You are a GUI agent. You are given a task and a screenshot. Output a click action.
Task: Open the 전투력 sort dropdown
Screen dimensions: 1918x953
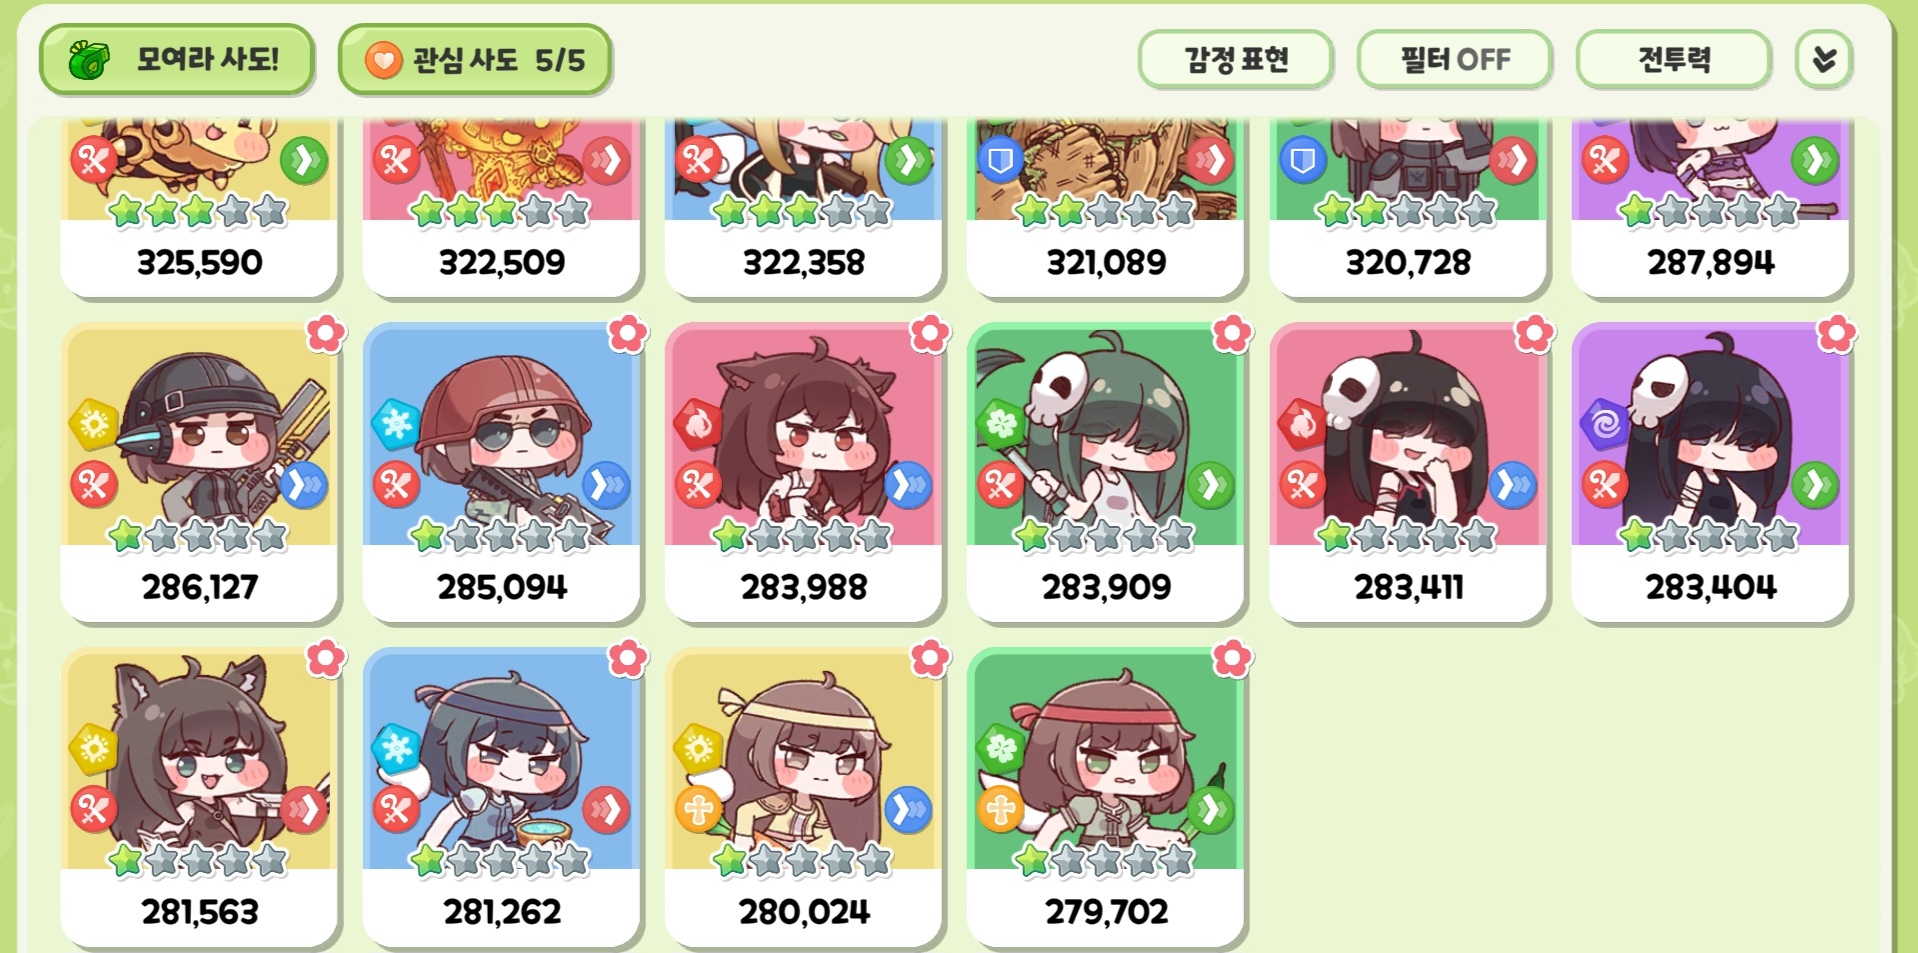pyautogui.click(x=1674, y=60)
